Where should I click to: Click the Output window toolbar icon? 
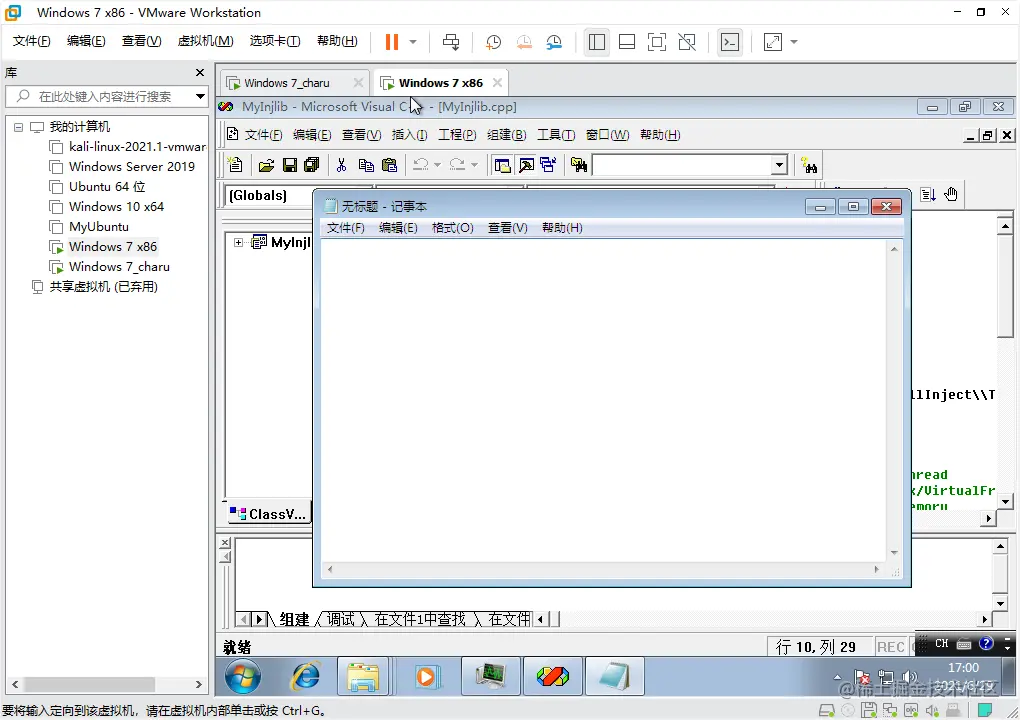point(526,165)
